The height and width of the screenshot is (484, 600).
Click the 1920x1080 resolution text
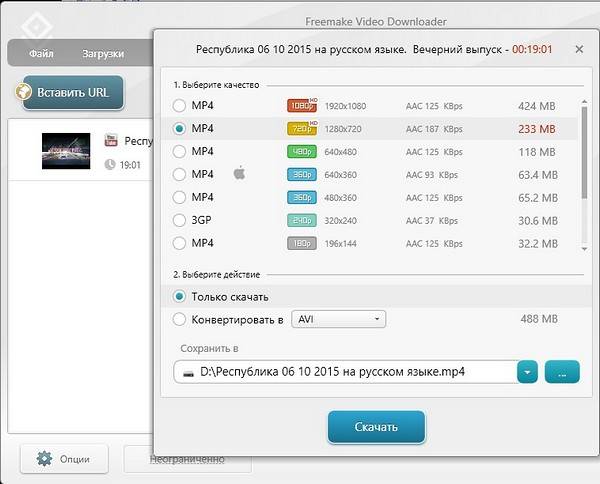[x=345, y=106]
